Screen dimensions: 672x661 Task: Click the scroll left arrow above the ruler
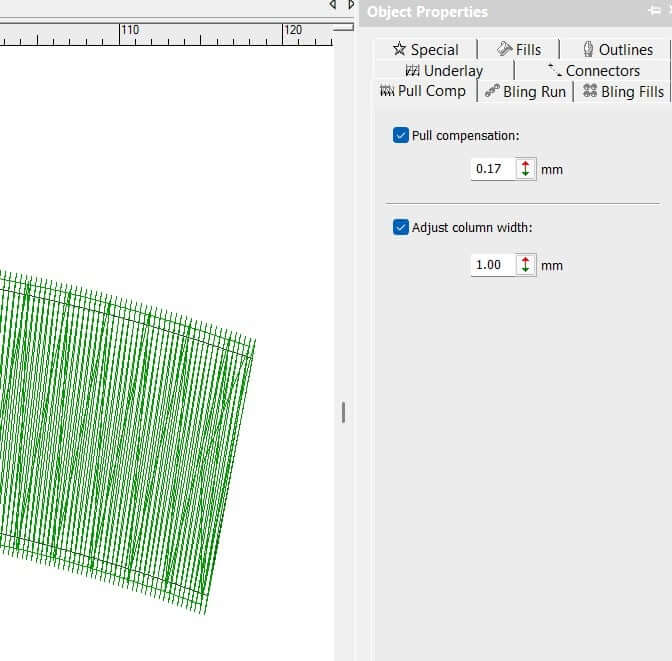click(x=334, y=5)
